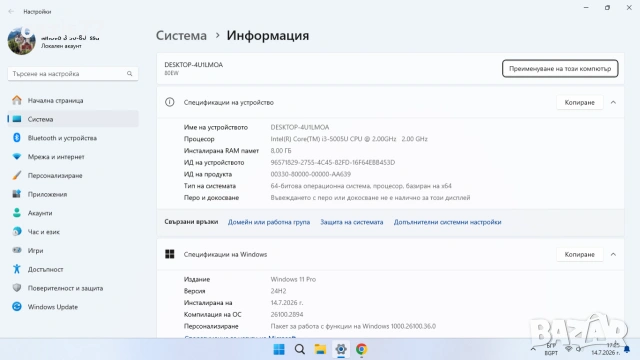
Task: Click the Час и език globe icon
Action: click(x=17, y=231)
